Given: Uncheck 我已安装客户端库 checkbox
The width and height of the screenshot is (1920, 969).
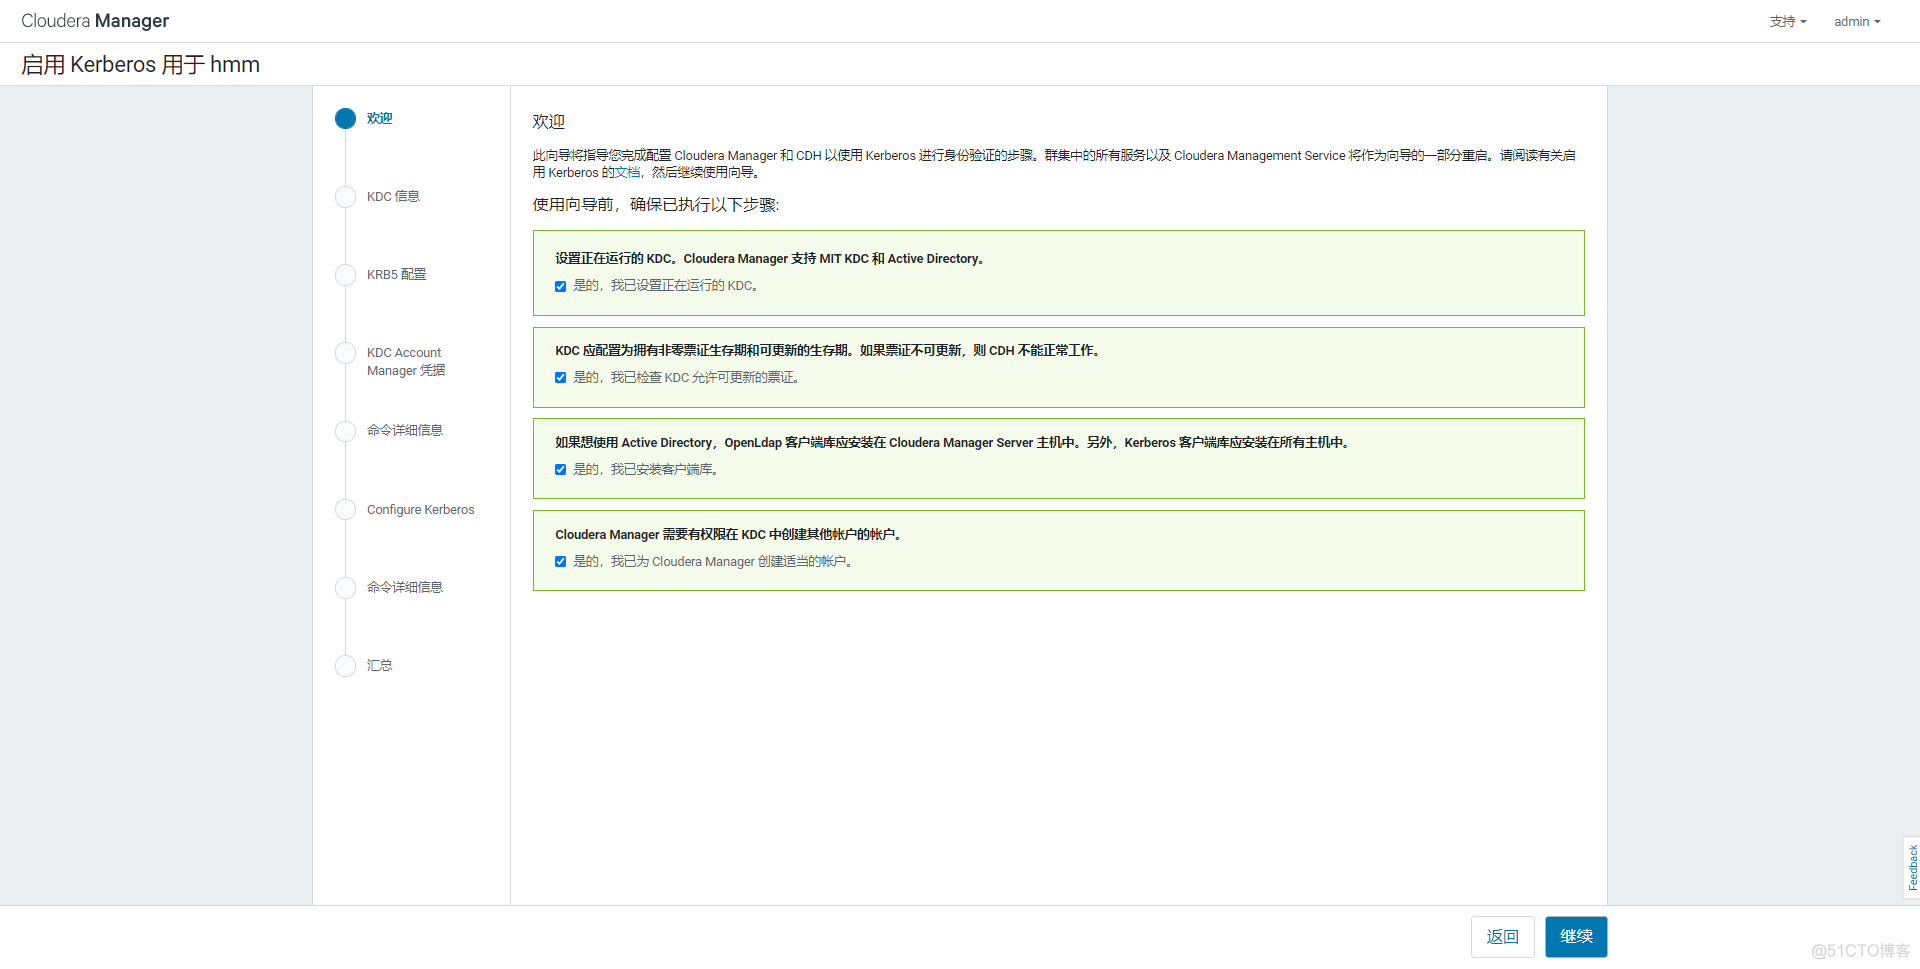Looking at the screenshot, I should 560,470.
